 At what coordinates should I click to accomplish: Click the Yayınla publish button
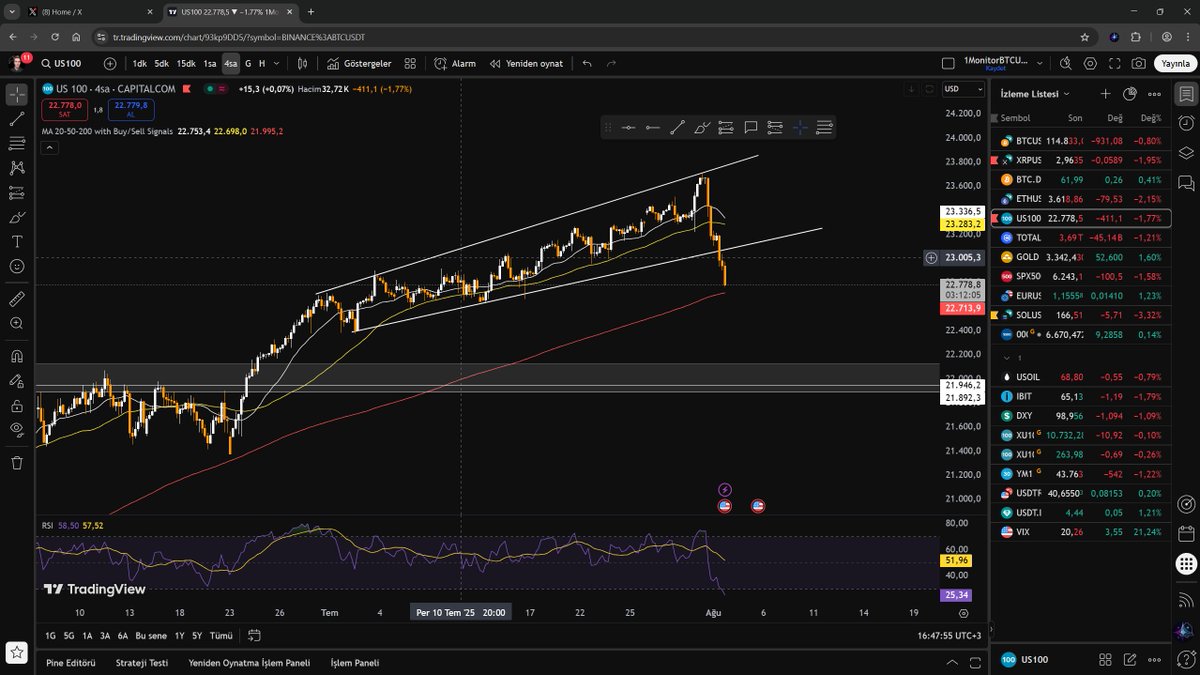[1174, 63]
